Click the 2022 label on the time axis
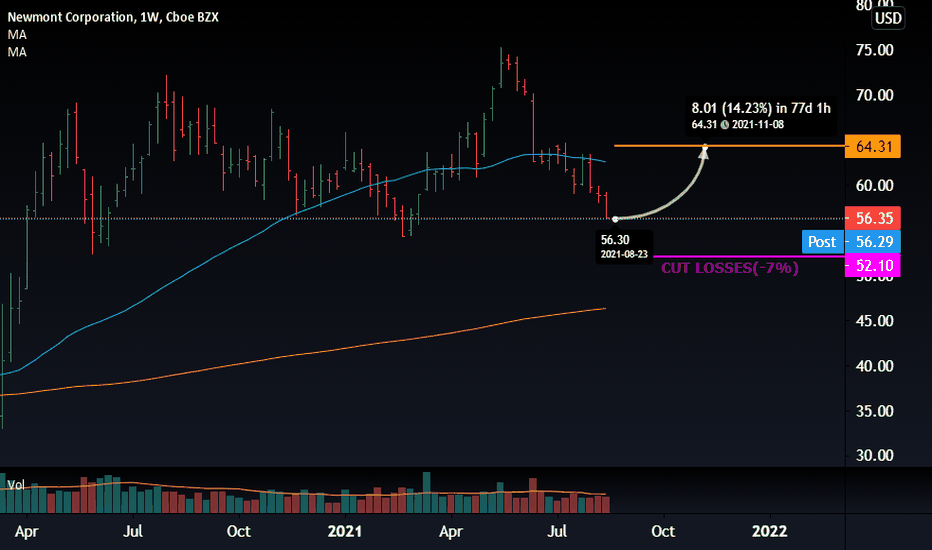The height and width of the screenshot is (550, 932). pyautogui.click(x=770, y=531)
